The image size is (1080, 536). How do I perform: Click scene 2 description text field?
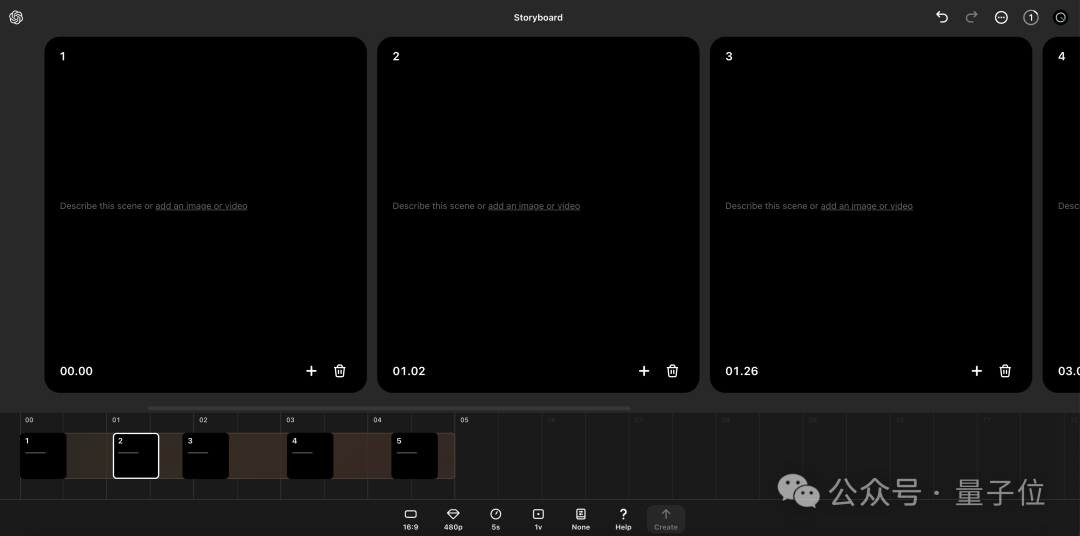coord(433,206)
